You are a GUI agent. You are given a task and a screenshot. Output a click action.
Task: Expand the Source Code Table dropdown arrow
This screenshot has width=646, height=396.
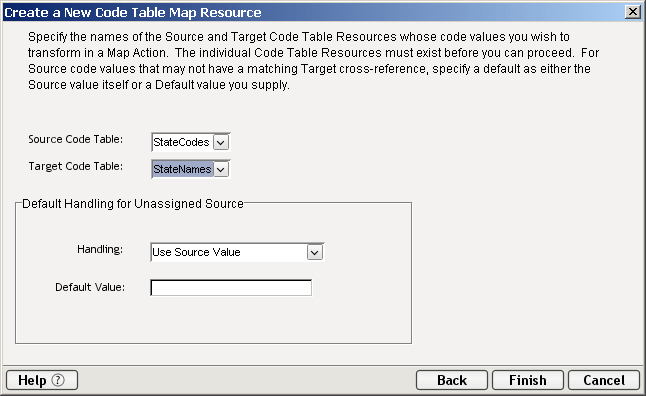pos(221,143)
